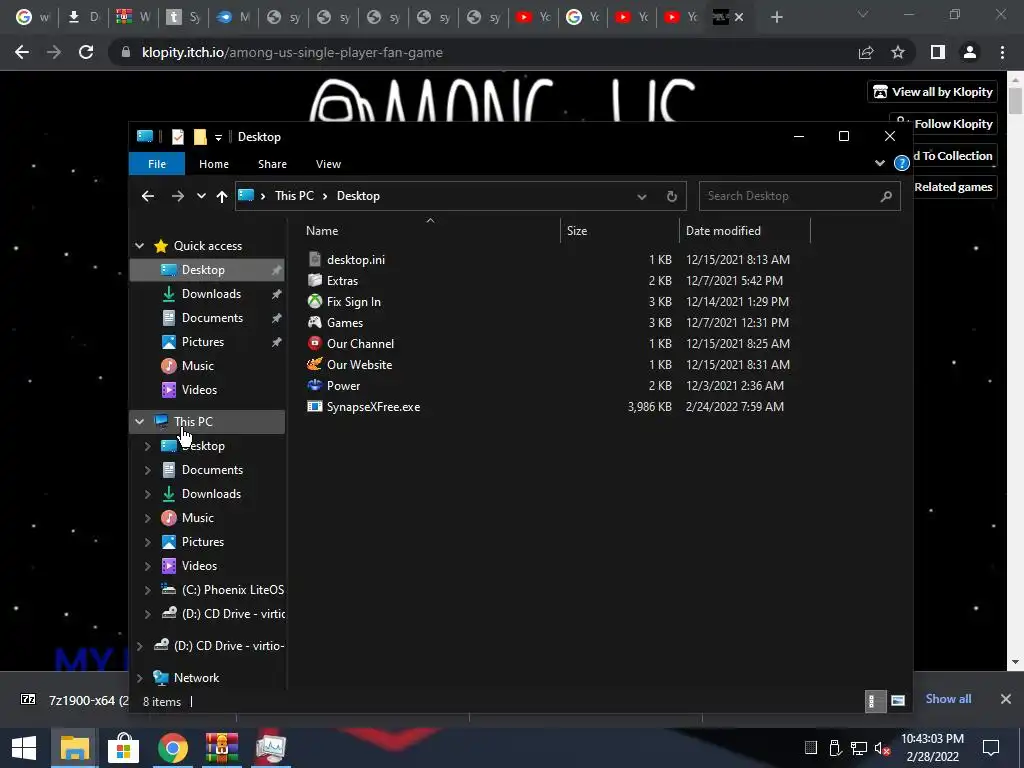Expand Downloads under This PC

coord(148,494)
